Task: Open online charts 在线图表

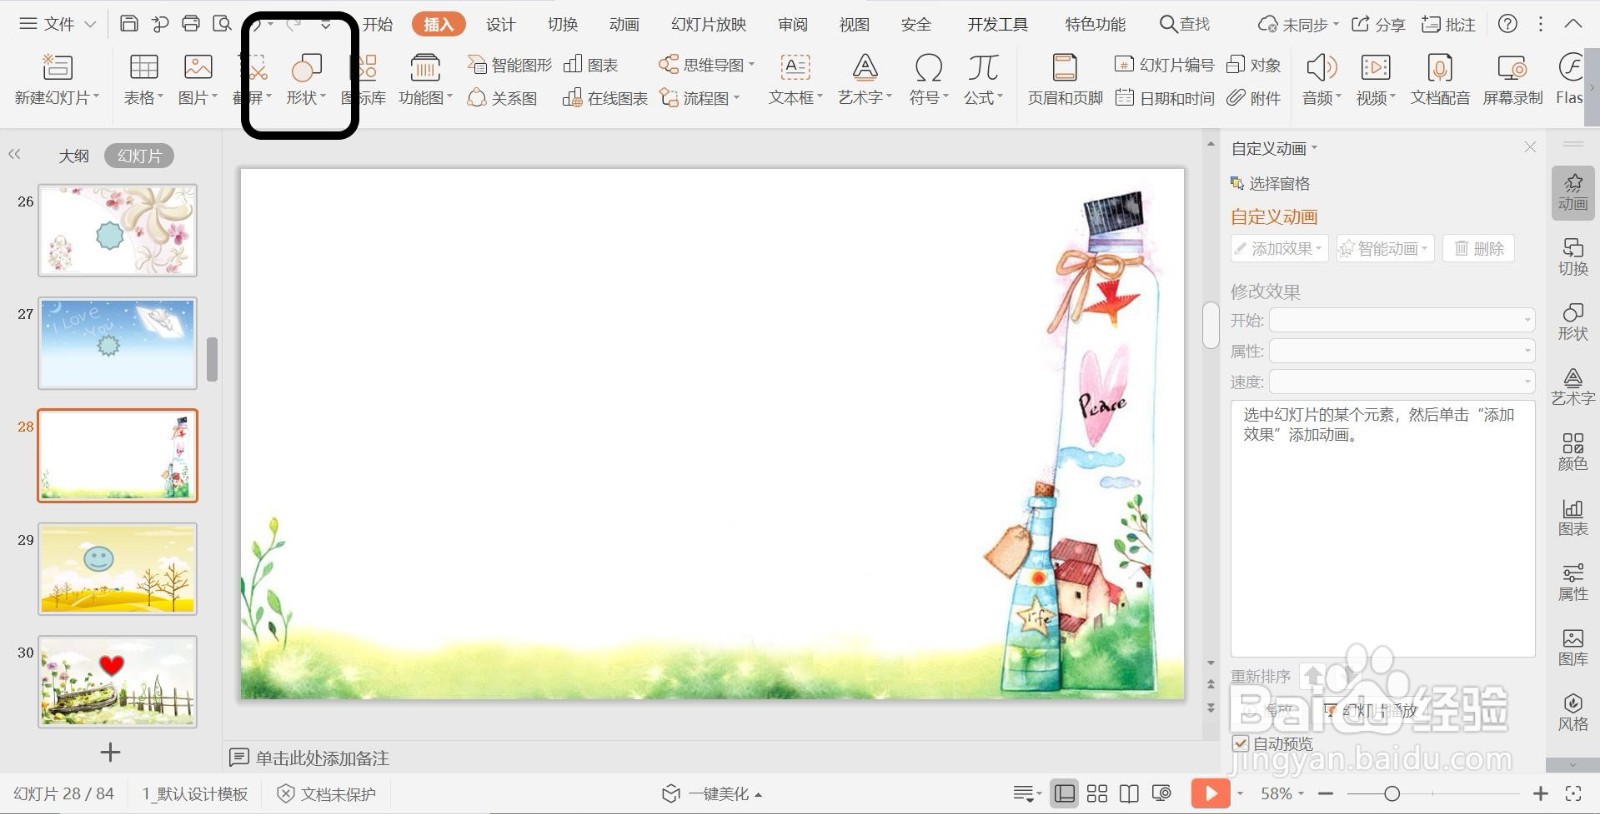Action: (x=605, y=98)
